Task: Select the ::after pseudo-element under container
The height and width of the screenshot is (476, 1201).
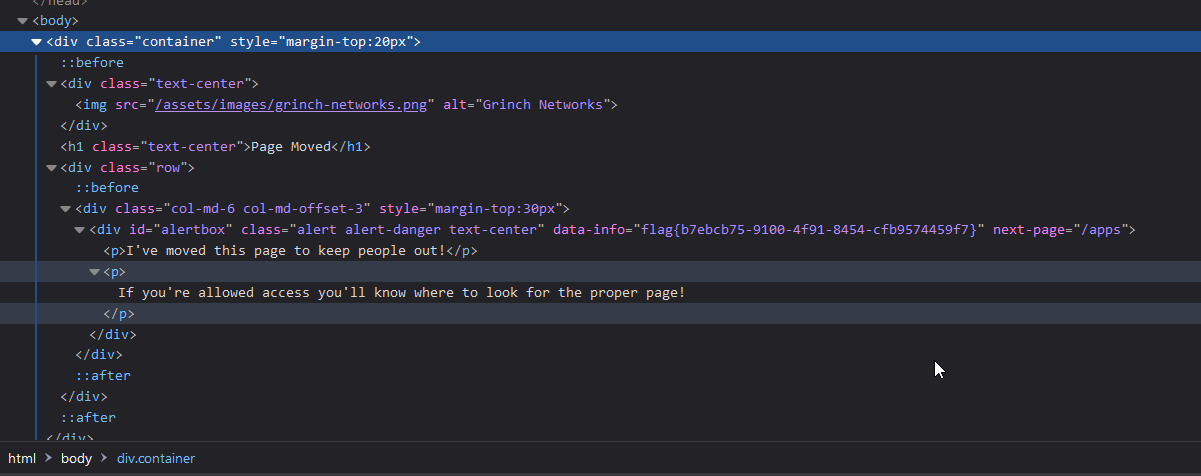Action: (88, 418)
